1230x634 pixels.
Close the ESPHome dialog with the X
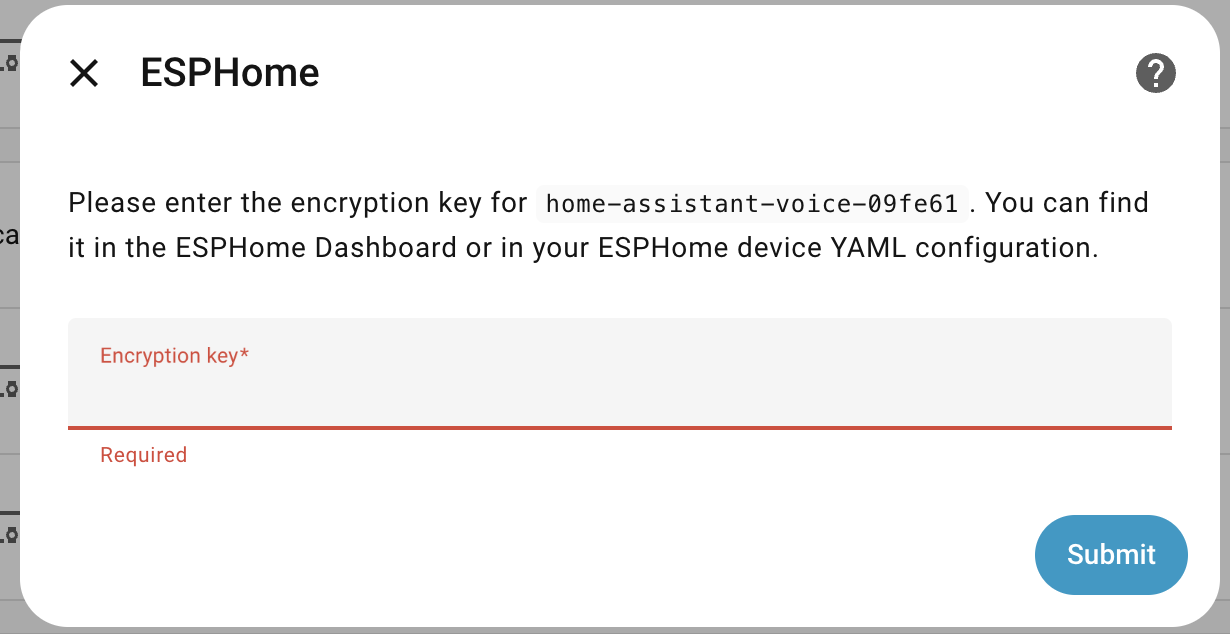tap(84, 73)
